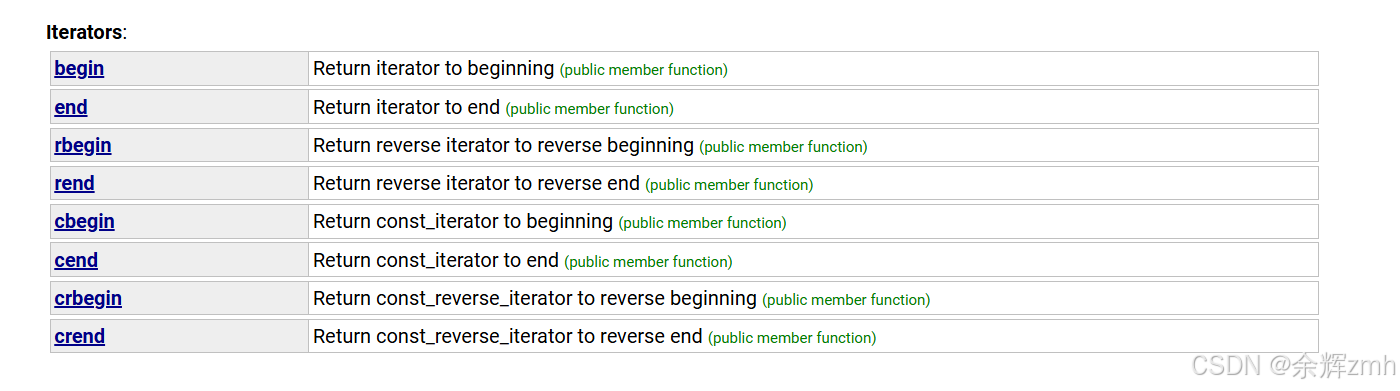1400x391 pixels.
Task: Click 'Return reverse iterator to reverse end' text
Action: coord(476,184)
